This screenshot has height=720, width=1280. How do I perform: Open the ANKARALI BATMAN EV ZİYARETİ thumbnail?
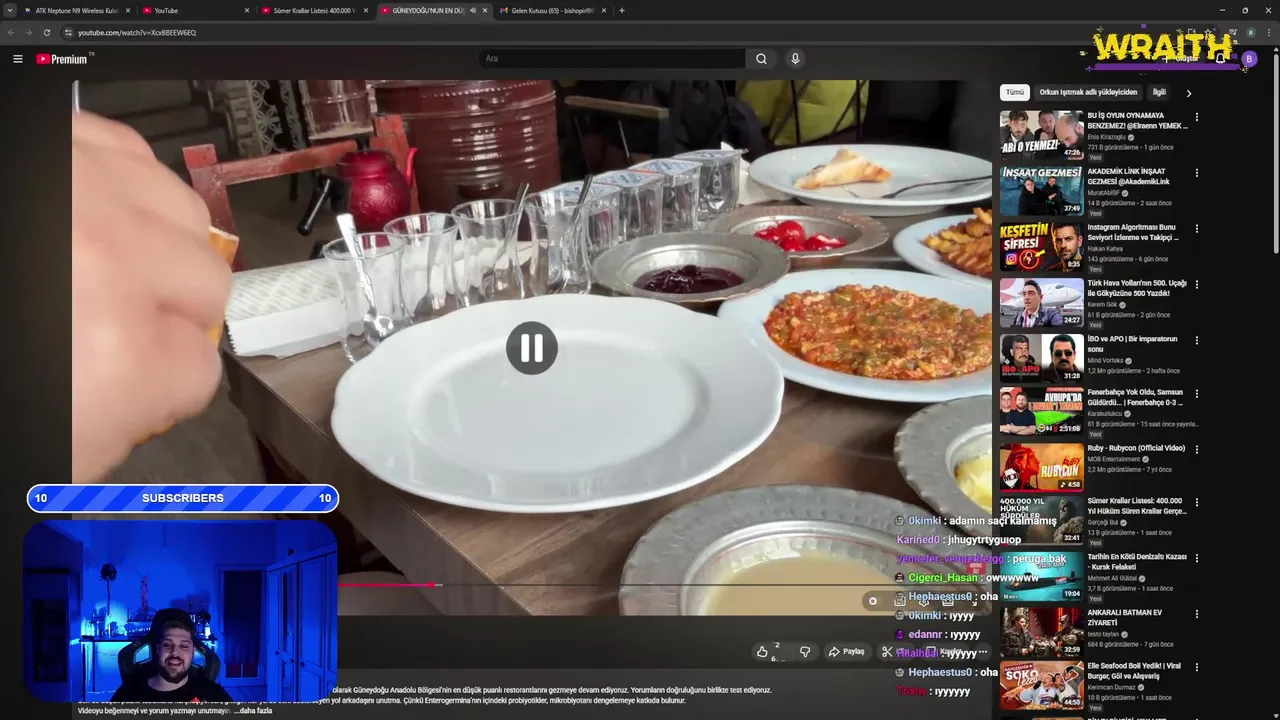[1041, 631]
